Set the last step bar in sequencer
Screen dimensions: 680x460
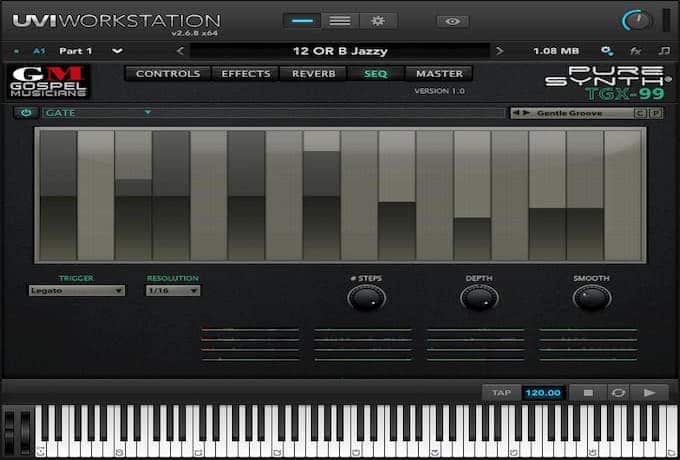click(623, 195)
